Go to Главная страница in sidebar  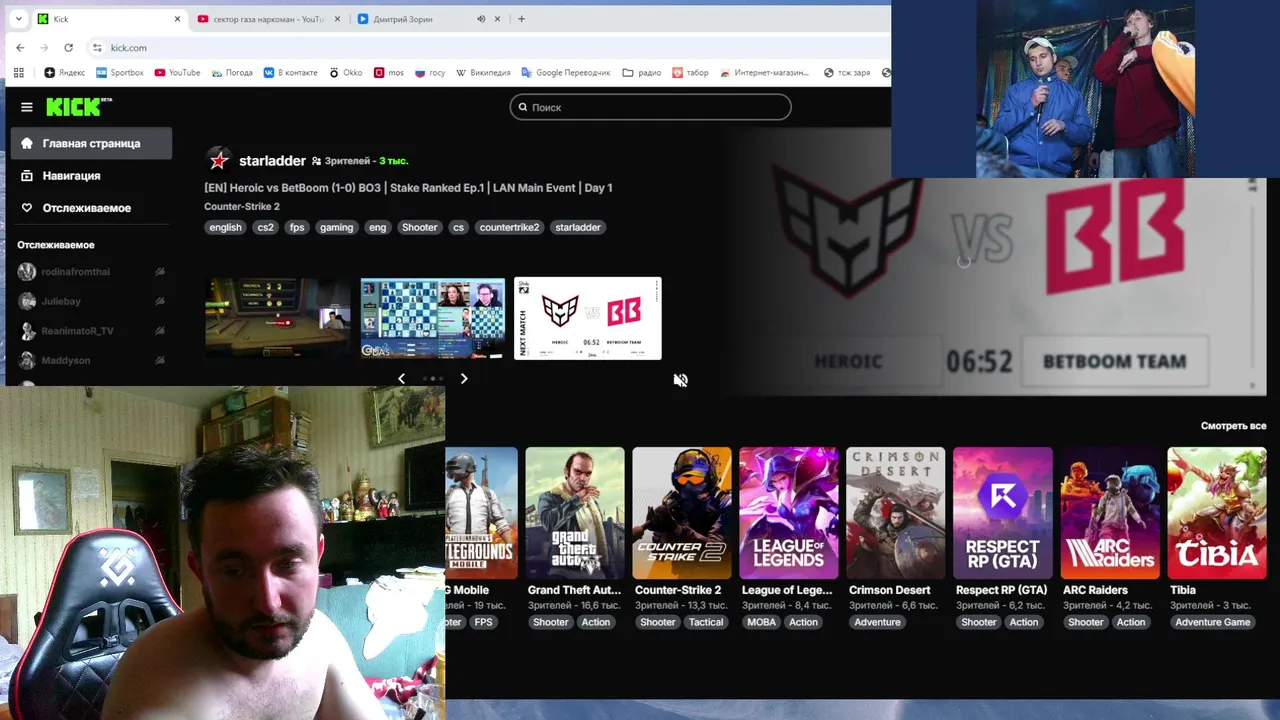[x=91, y=143]
